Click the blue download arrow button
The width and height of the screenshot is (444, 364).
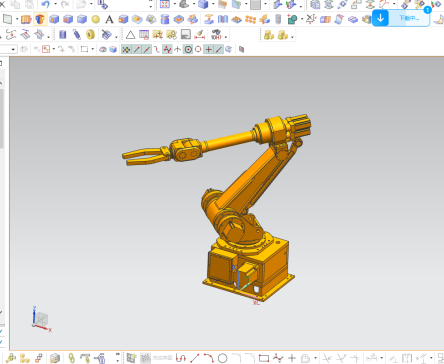(380, 18)
